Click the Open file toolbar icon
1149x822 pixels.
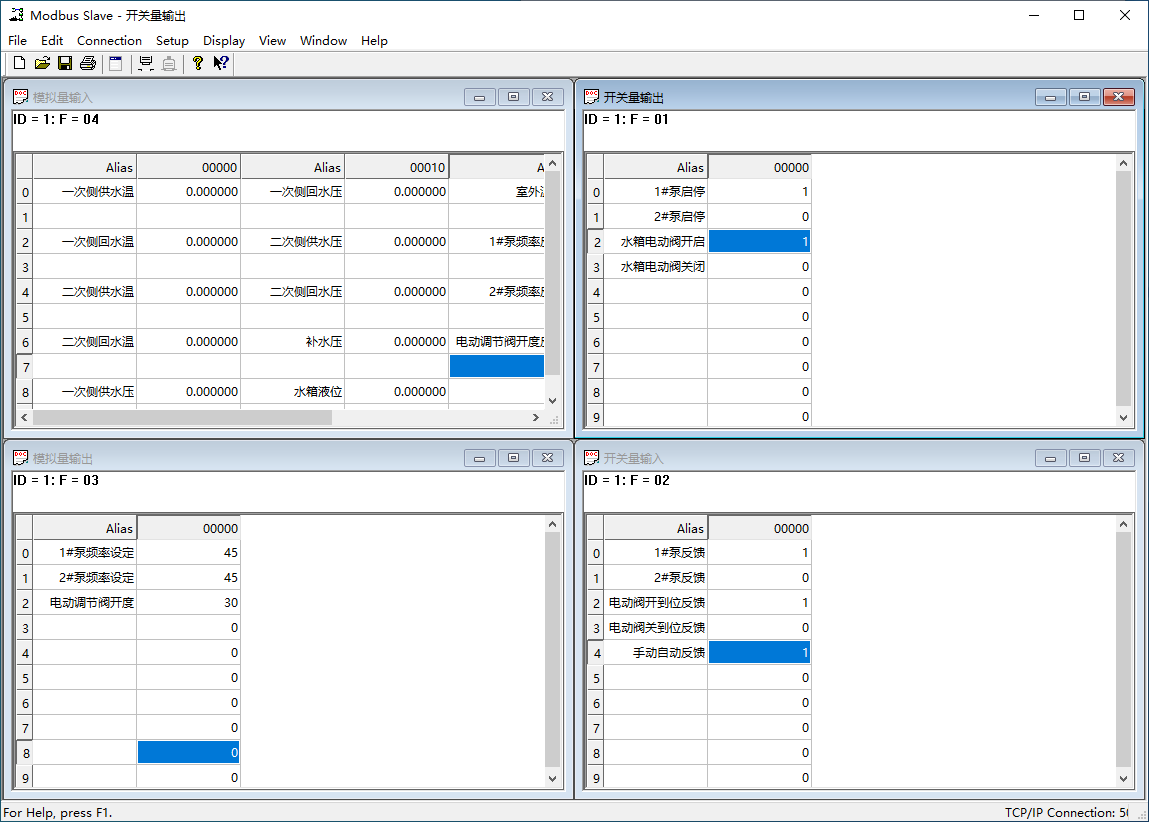coord(43,63)
